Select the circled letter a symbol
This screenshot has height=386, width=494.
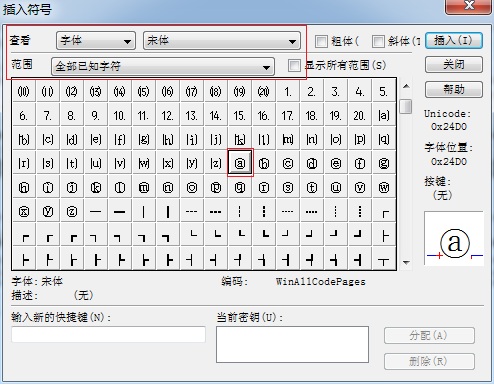[x=240, y=163]
